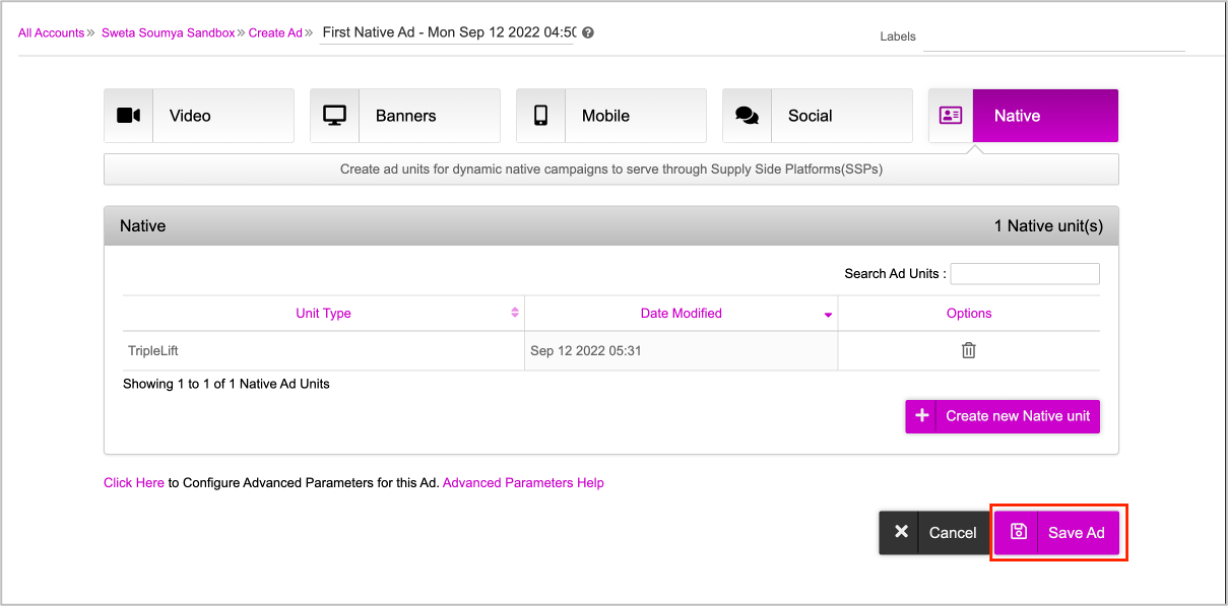Click the video camera icon
The height and width of the screenshot is (606, 1228).
point(129,116)
